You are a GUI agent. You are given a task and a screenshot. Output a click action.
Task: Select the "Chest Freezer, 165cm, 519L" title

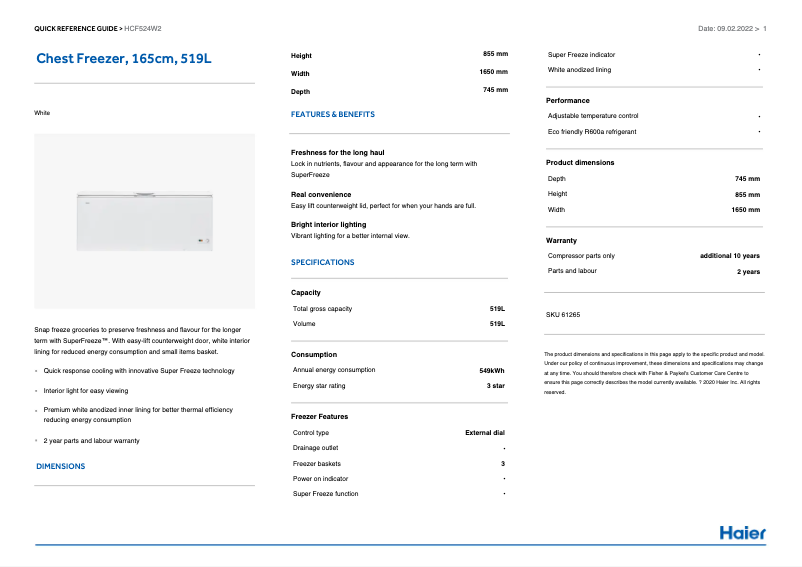click(123, 59)
